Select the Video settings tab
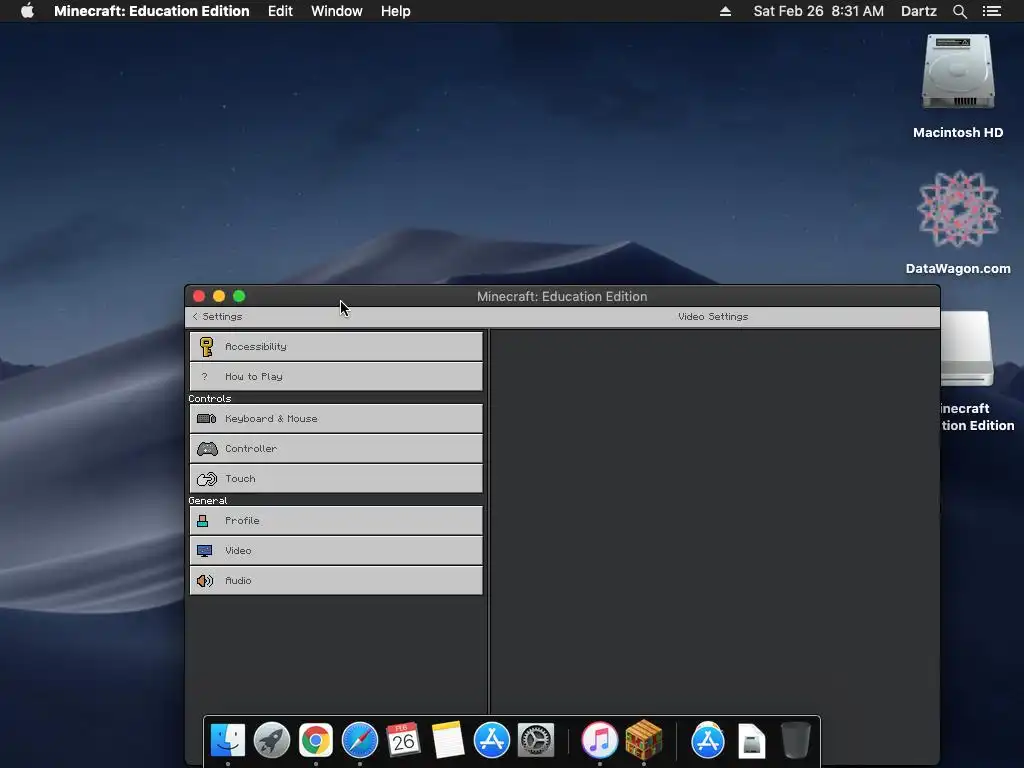The image size is (1024, 768). pyautogui.click(x=336, y=551)
